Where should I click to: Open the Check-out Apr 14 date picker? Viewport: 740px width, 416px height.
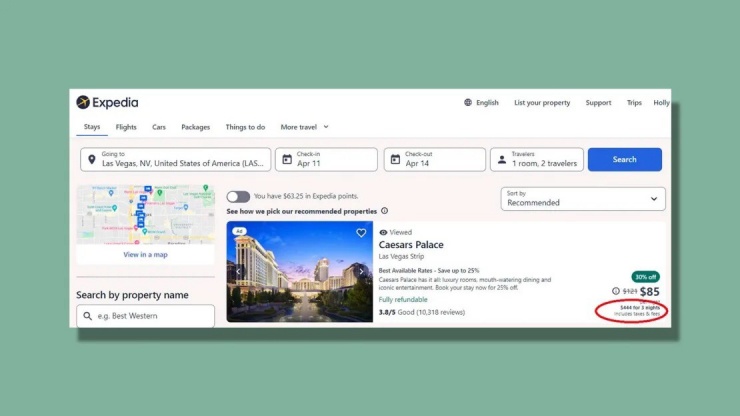pyautogui.click(x=434, y=160)
